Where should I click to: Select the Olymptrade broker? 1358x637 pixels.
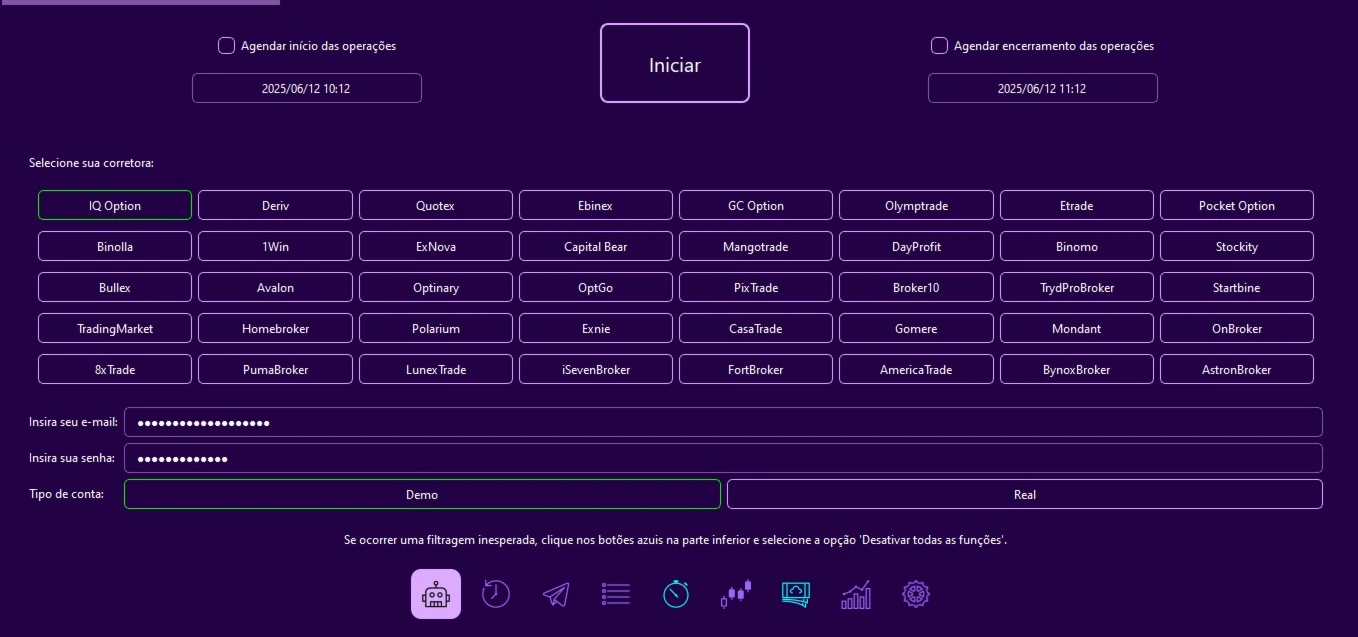pyautogui.click(x=916, y=205)
